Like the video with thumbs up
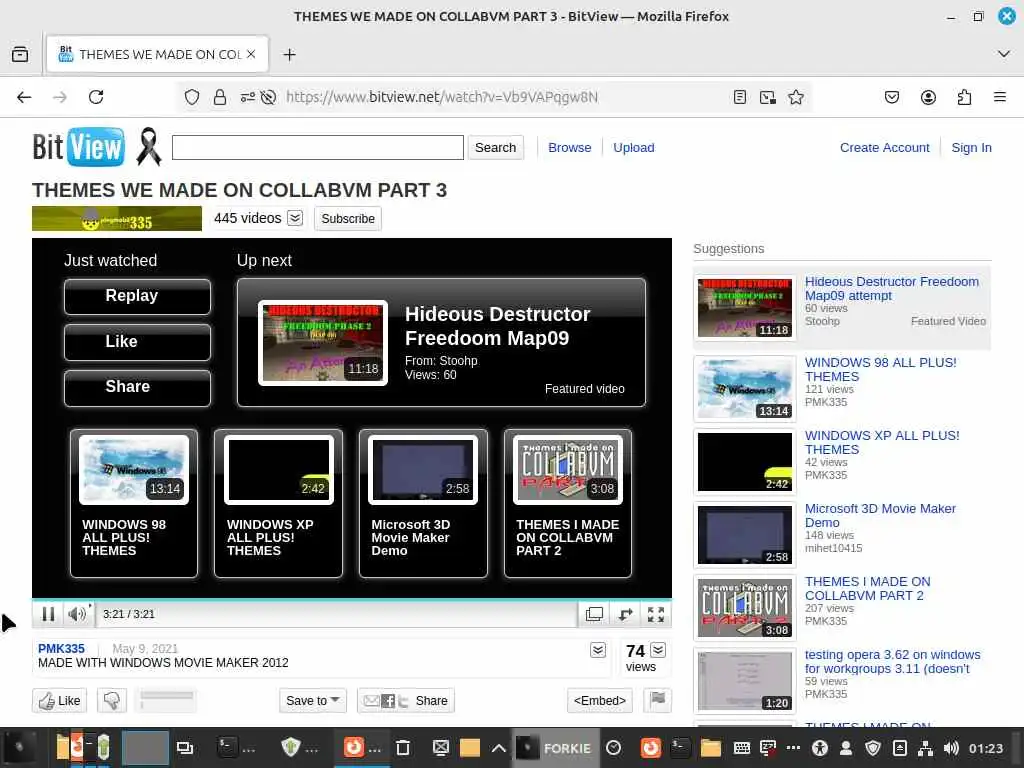1024x768 pixels. pos(59,701)
